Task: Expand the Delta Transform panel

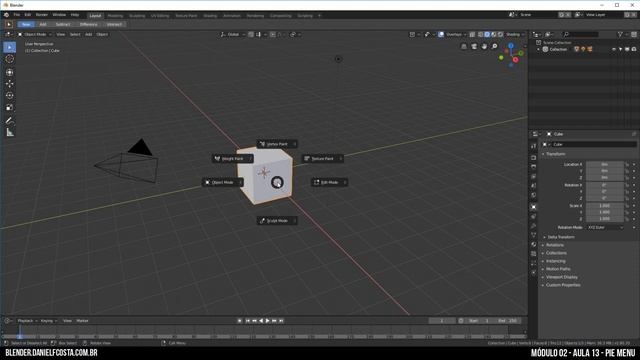Action: tap(560, 237)
